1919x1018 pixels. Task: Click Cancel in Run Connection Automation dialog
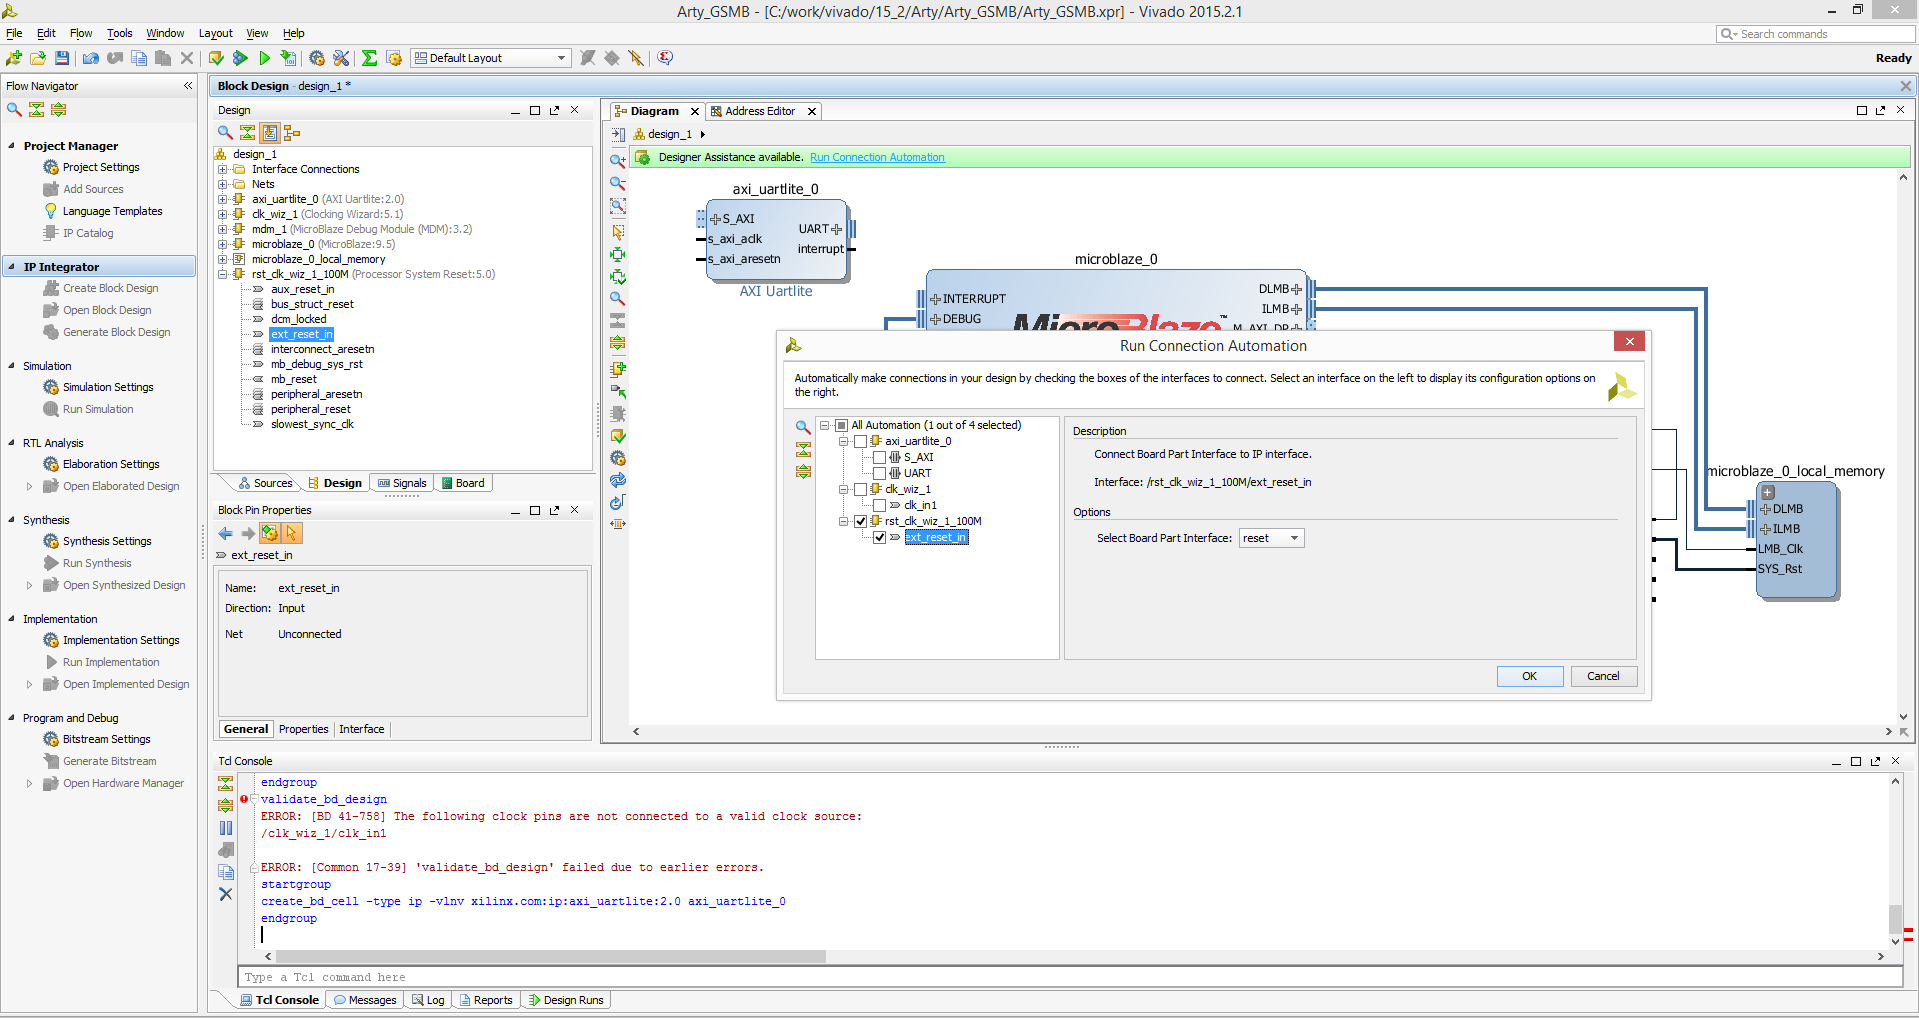[1603, 676]
